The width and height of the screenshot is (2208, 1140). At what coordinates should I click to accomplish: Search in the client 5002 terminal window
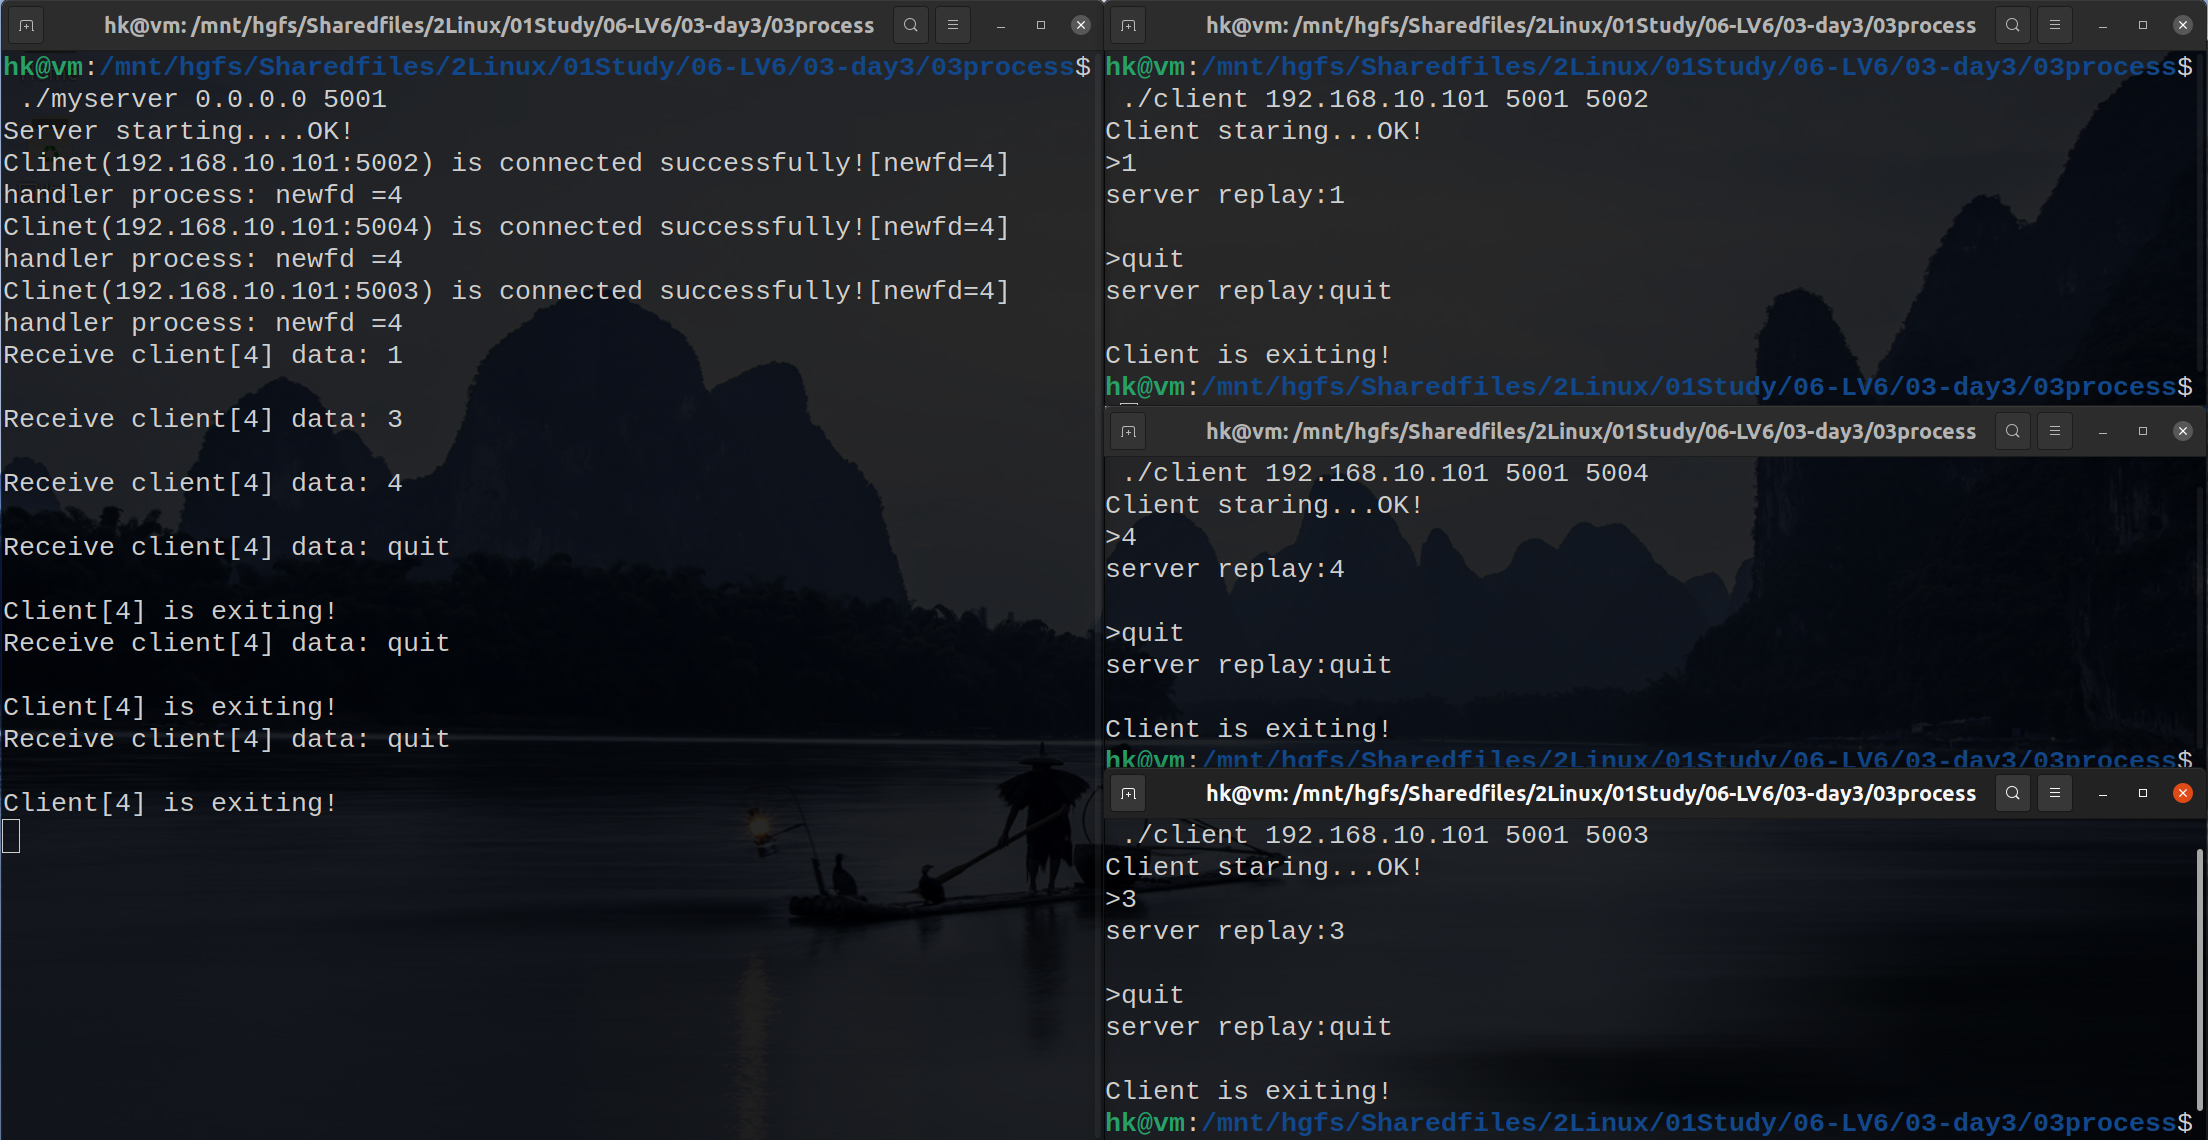click(x=2012, y=25)
